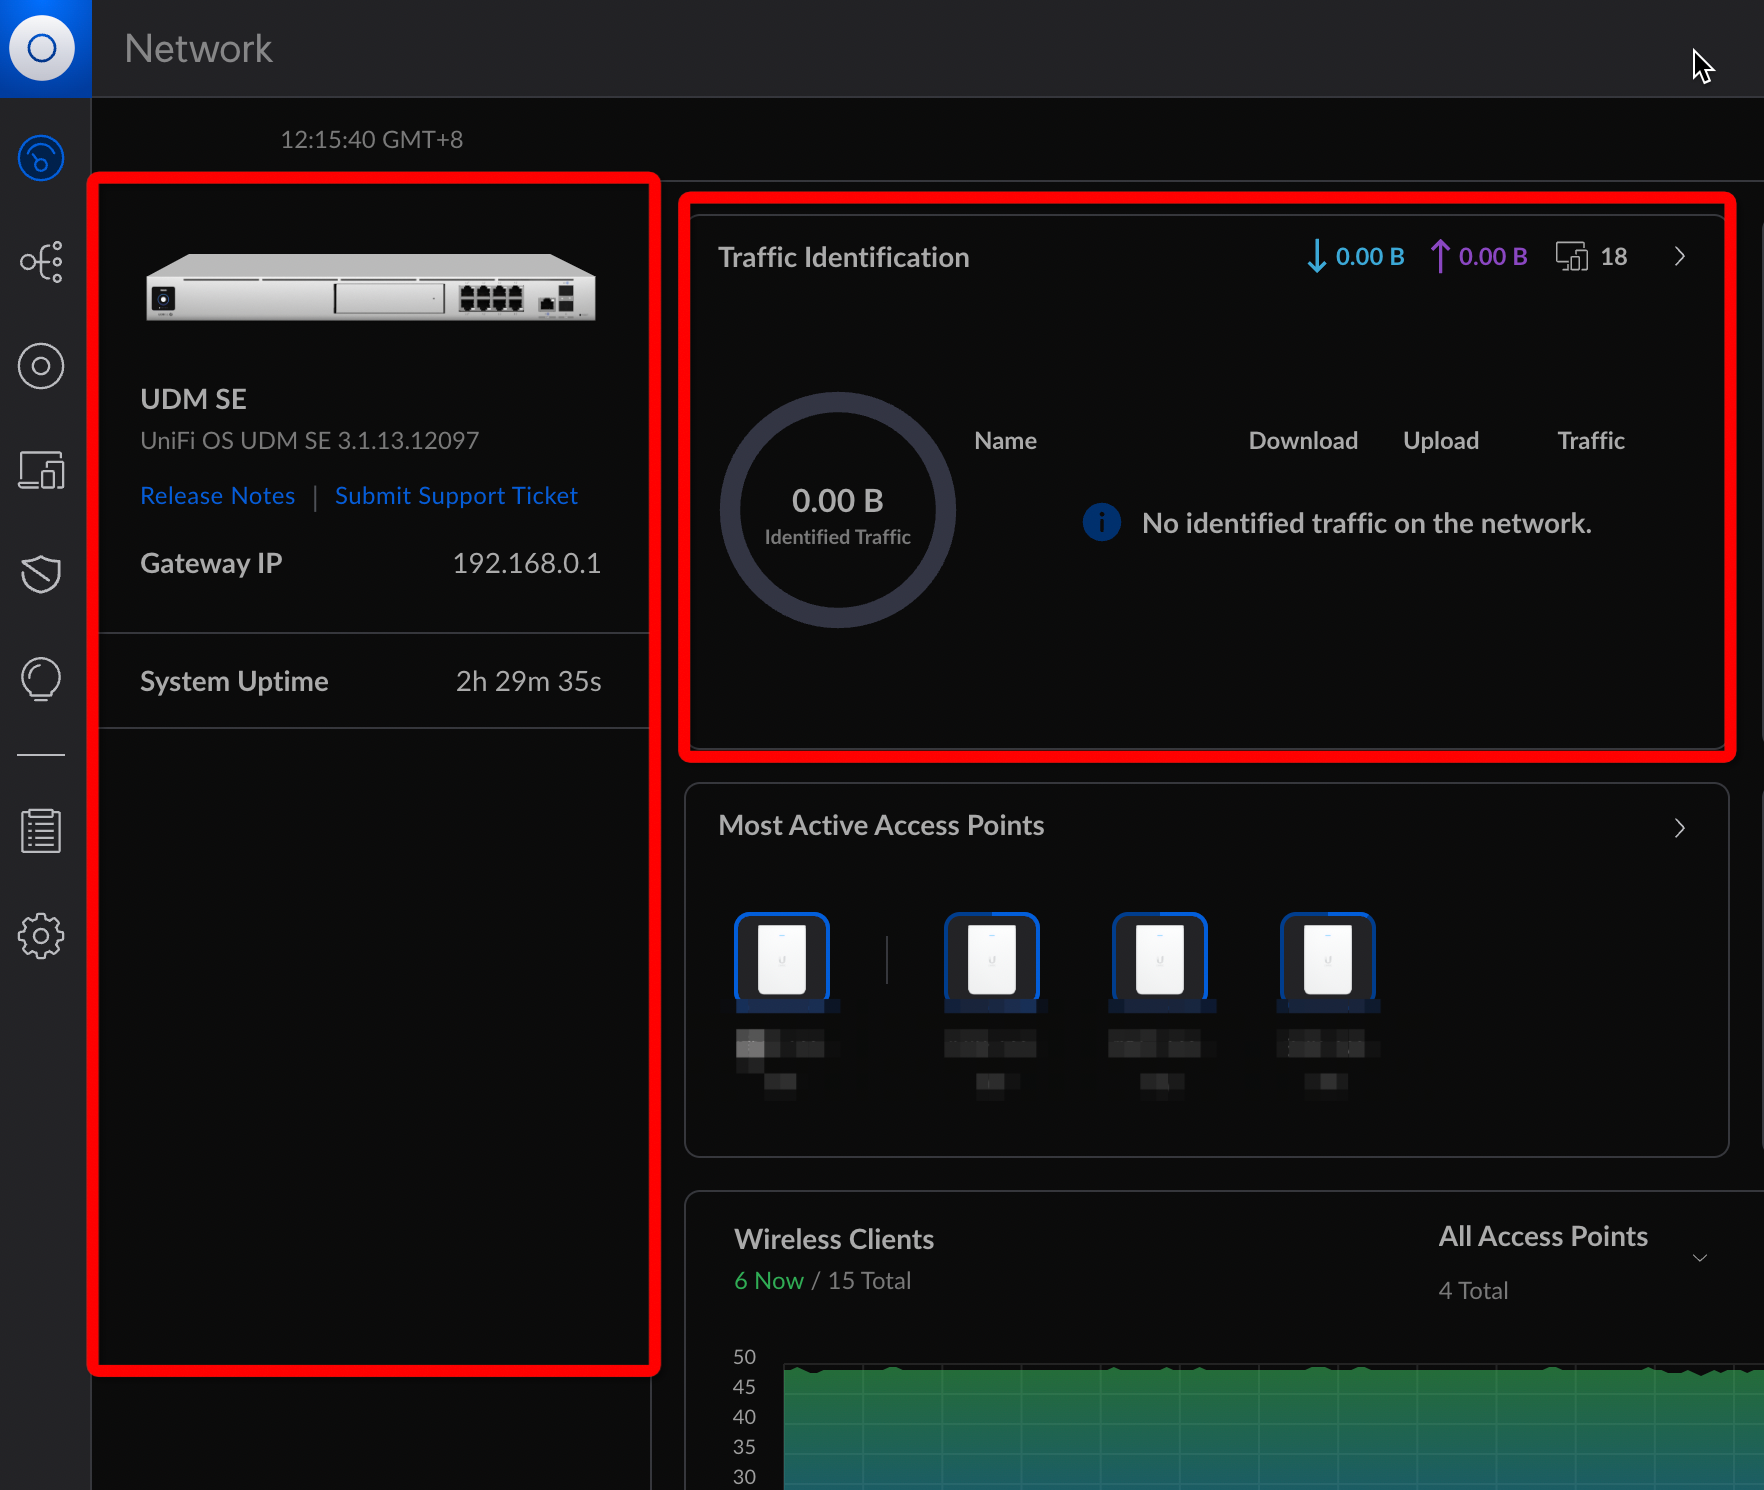Open the Security shield icon in sidebar
Viewport: 1764px width, 1490px height.
point(41,574)
